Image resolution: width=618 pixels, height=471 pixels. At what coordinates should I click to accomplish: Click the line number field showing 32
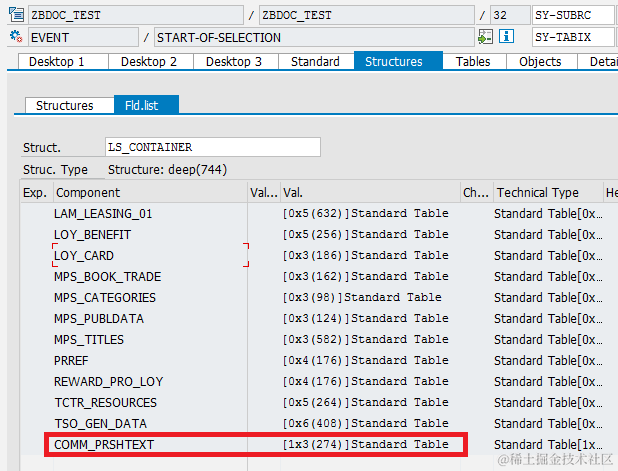510,15
